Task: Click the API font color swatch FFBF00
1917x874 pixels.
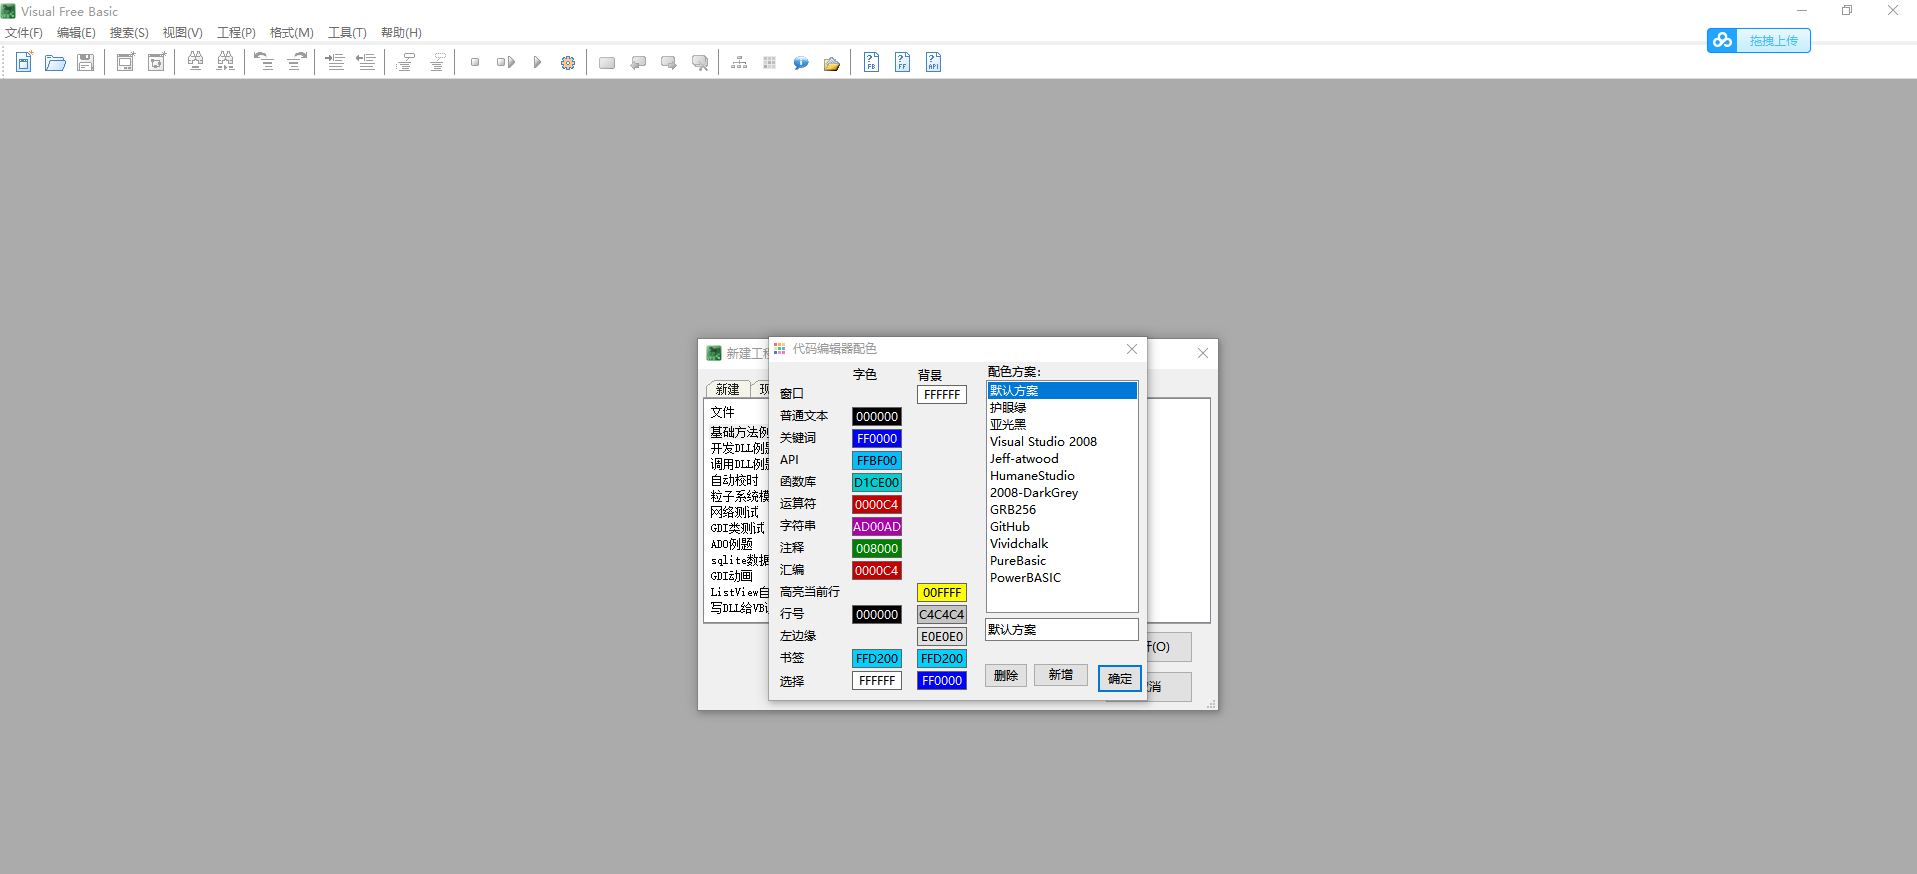Action: tap(877, 461)
